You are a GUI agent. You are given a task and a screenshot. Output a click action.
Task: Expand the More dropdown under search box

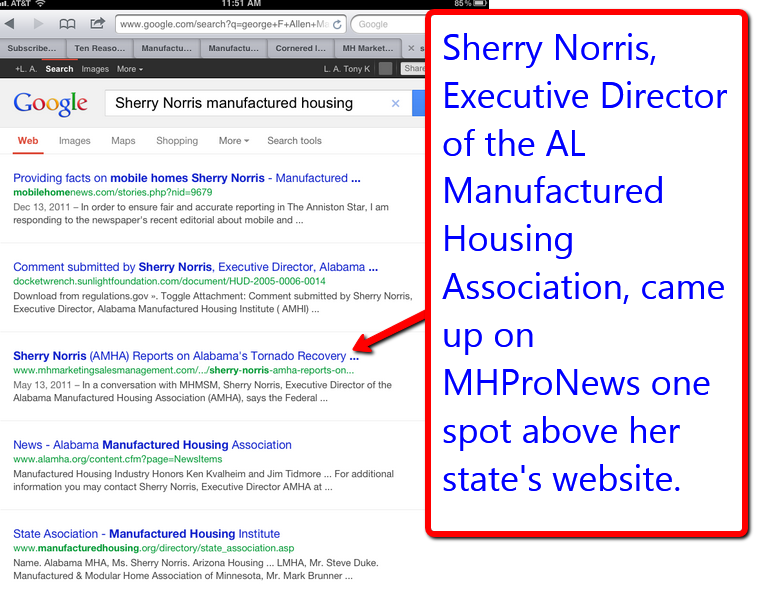(x=234, y=141)
